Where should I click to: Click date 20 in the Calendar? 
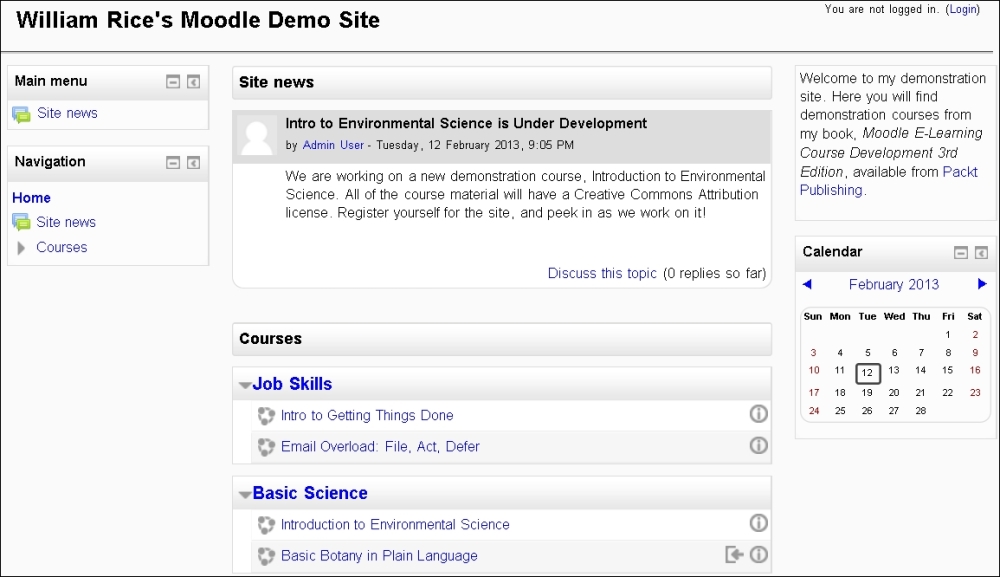point(893,393)
